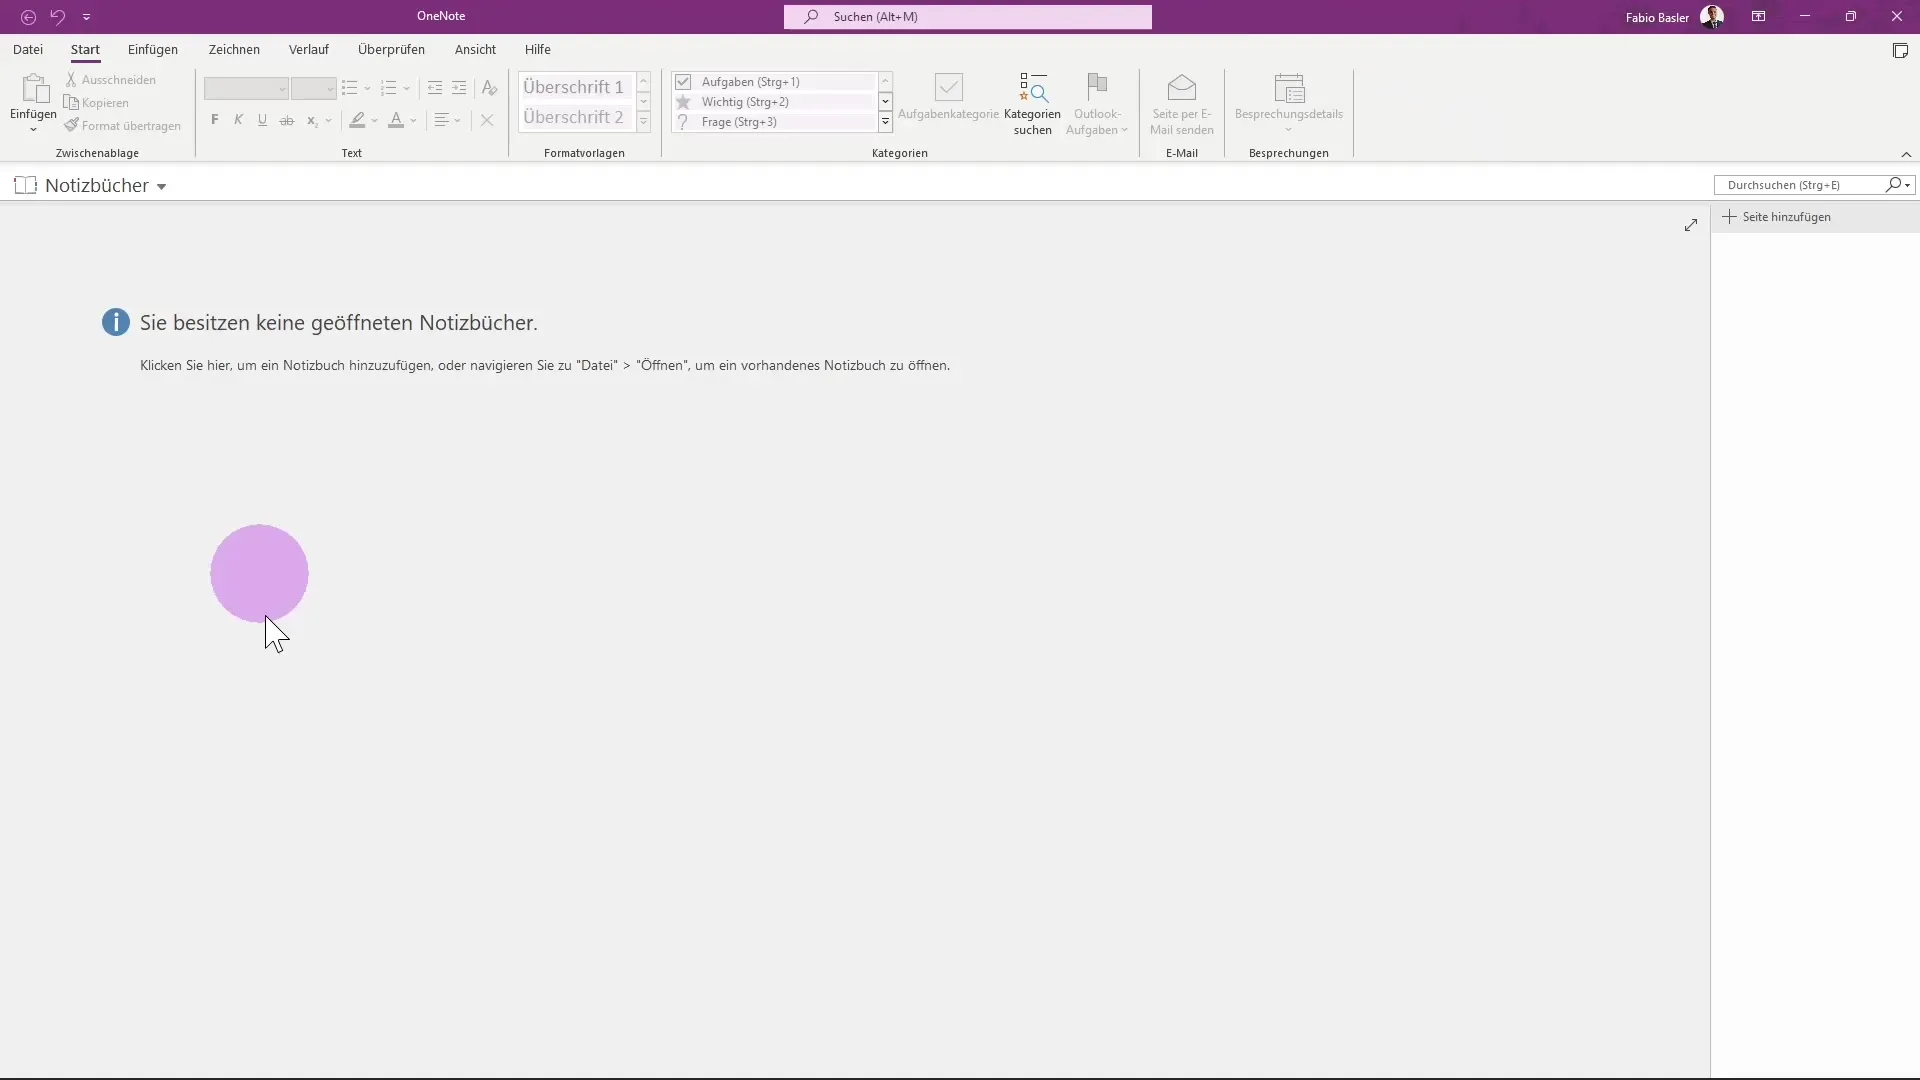Toggle italic (K) formatting
The image size is (1920, 1080).
pos(238,120)
